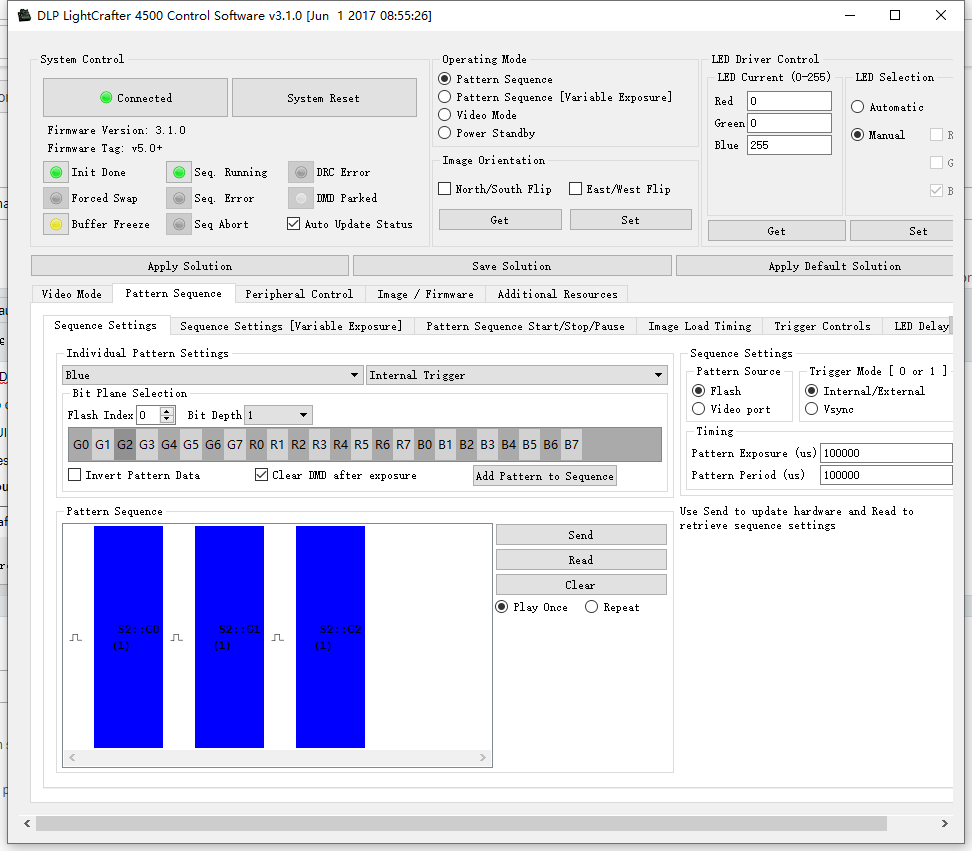Viewport: 972px width, 851px height.
Task: Enable East/West Flip
Action: 575,188
